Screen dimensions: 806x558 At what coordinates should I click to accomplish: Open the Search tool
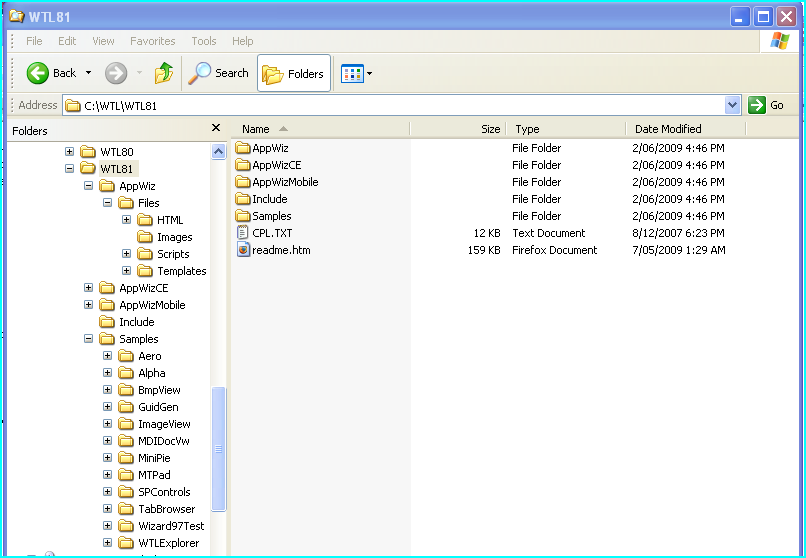pos(219,73)
